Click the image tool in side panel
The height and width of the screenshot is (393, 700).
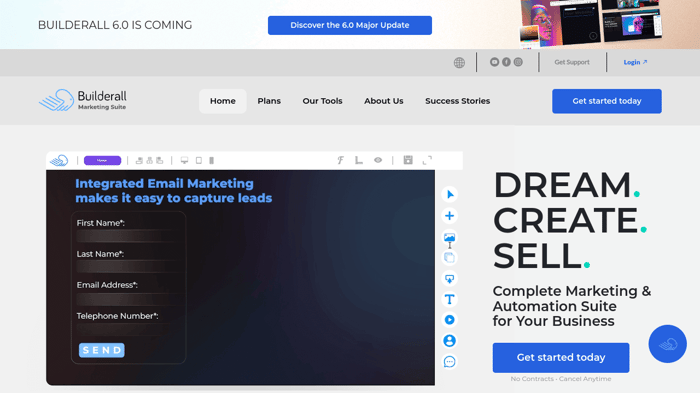pos(450,237)
